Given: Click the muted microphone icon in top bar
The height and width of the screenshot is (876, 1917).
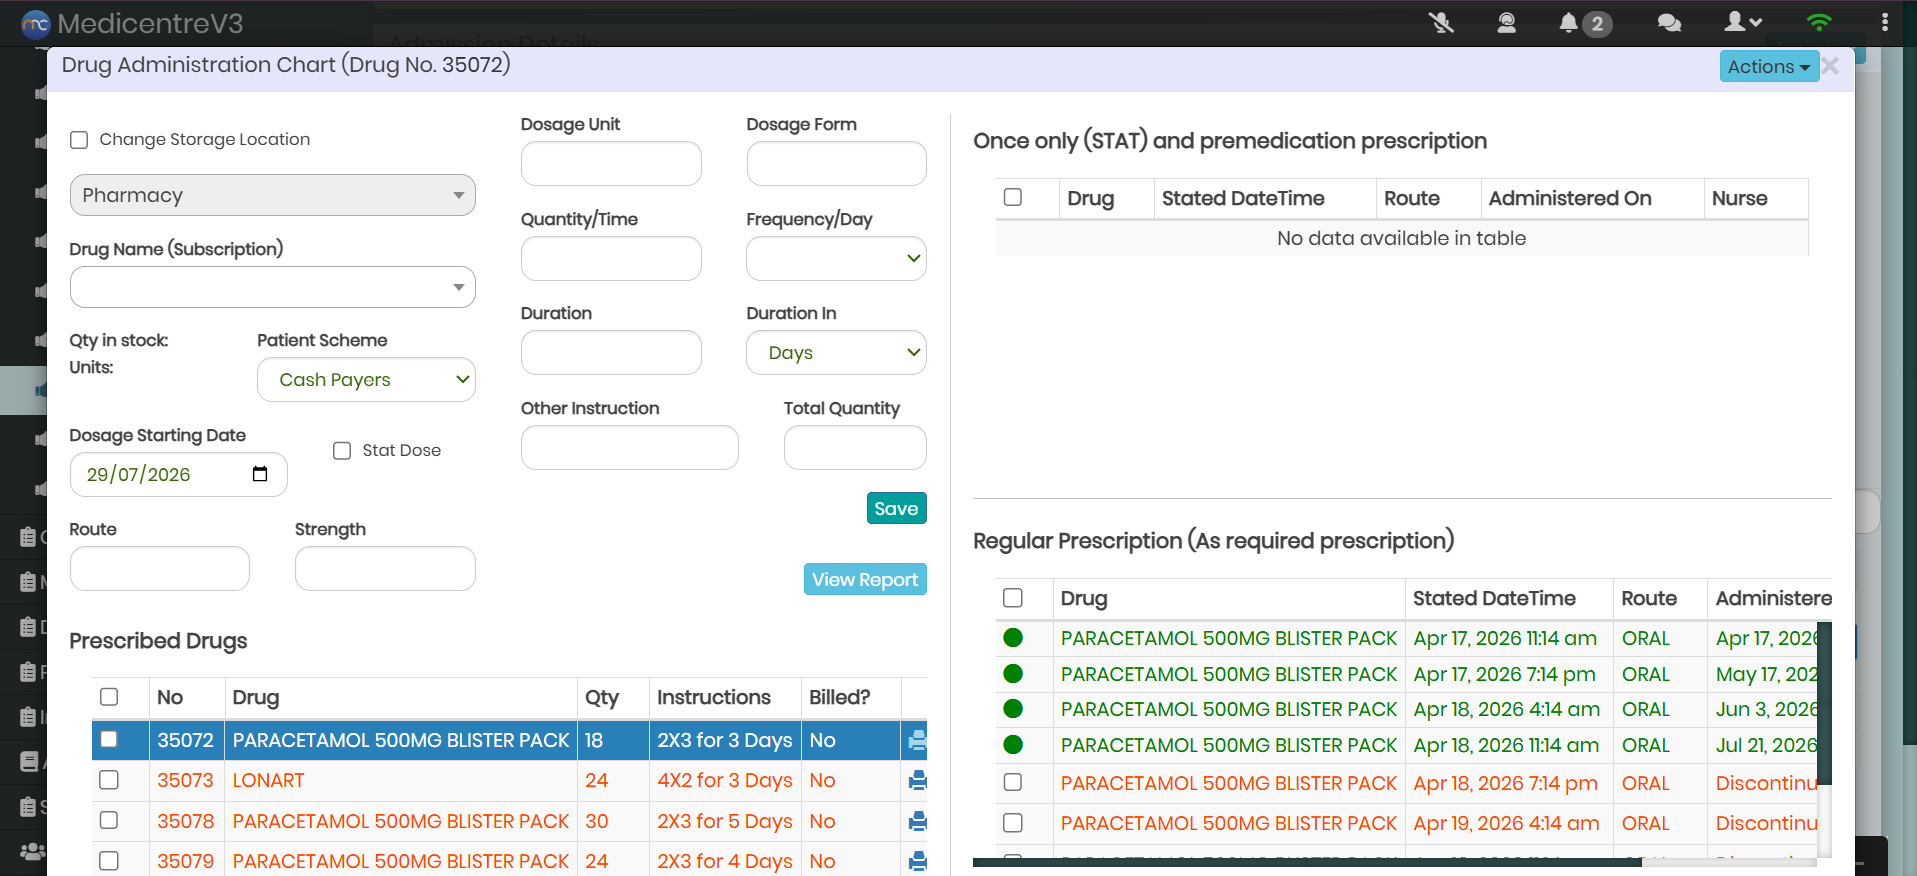Looking at the screenshot, I should [1441, 22].
